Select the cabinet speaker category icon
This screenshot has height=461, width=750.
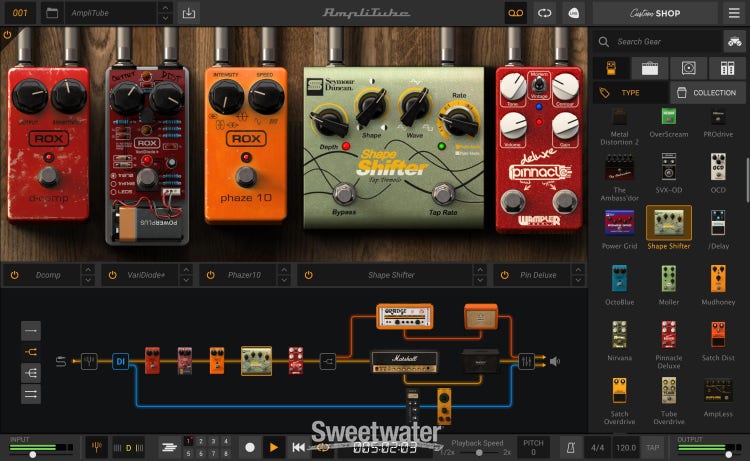coord(686,68)
